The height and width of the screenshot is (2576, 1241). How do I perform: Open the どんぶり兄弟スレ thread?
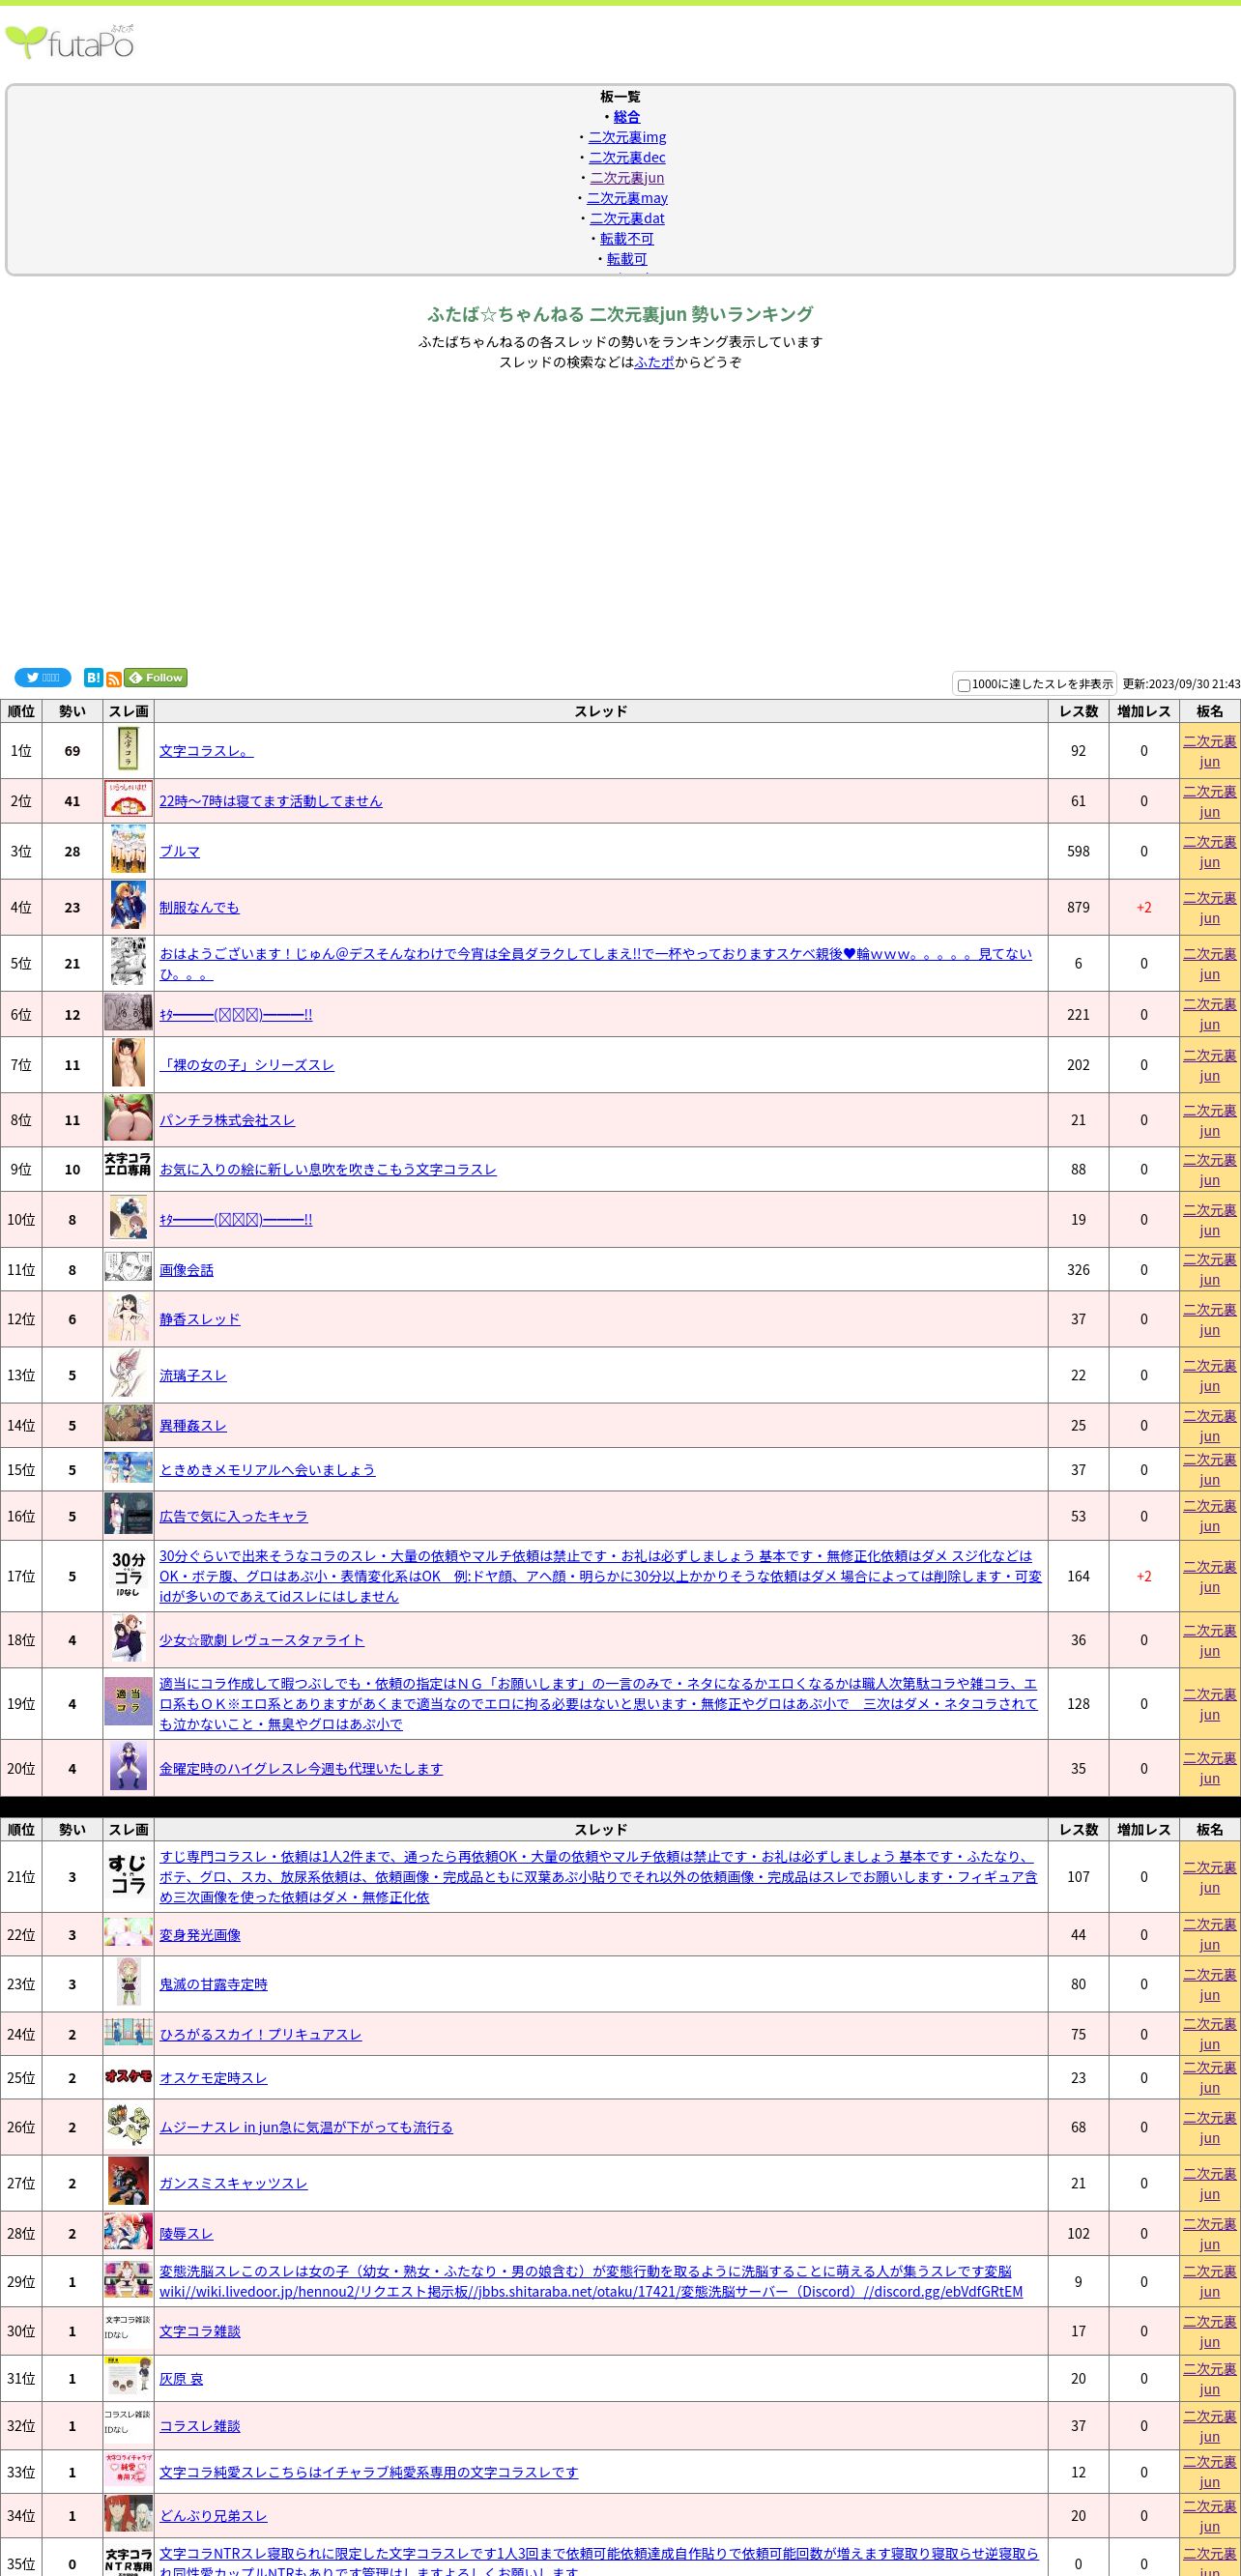click(x=213, y=2516)
